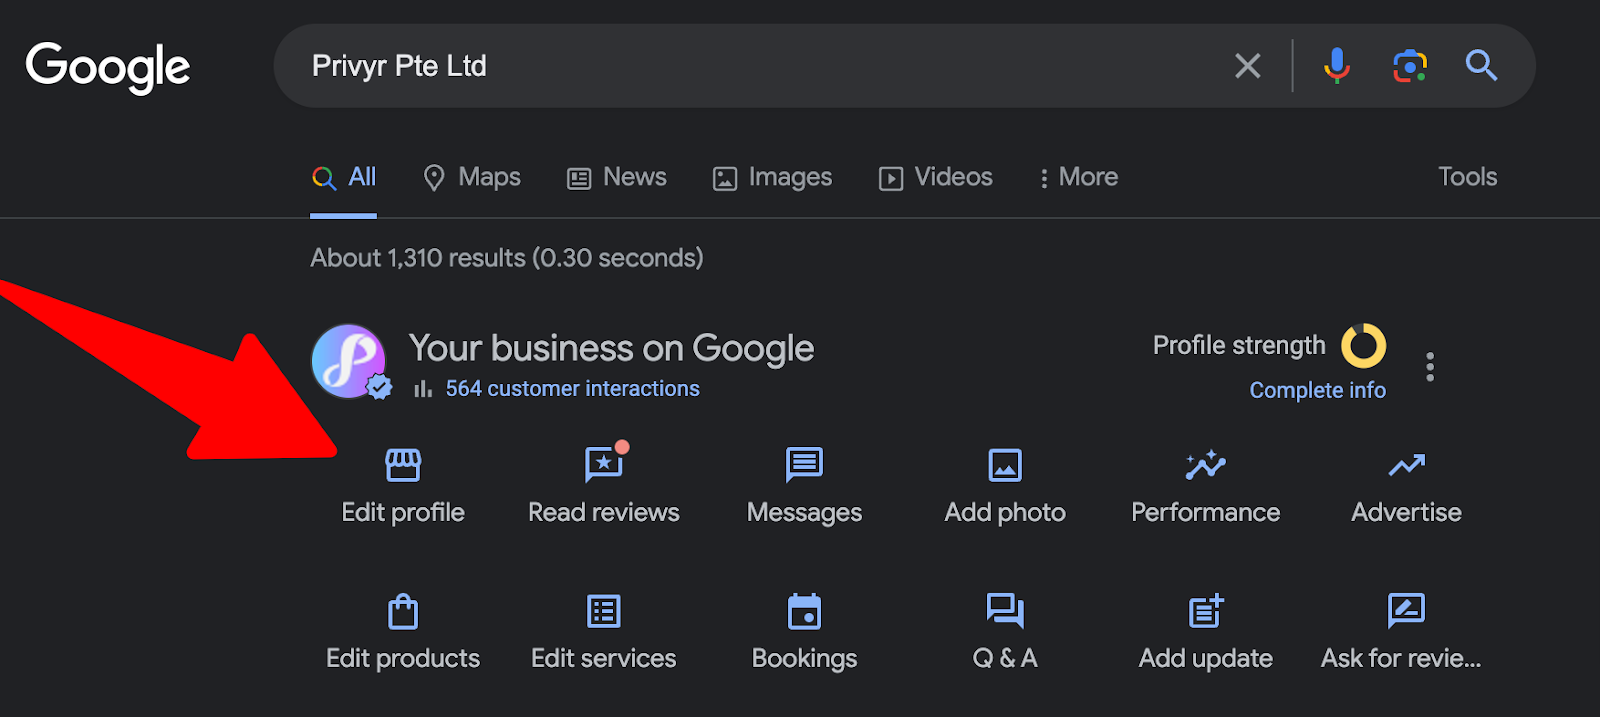
Task: Click the Profile strength ring indicator
Action: [1363, 346]
